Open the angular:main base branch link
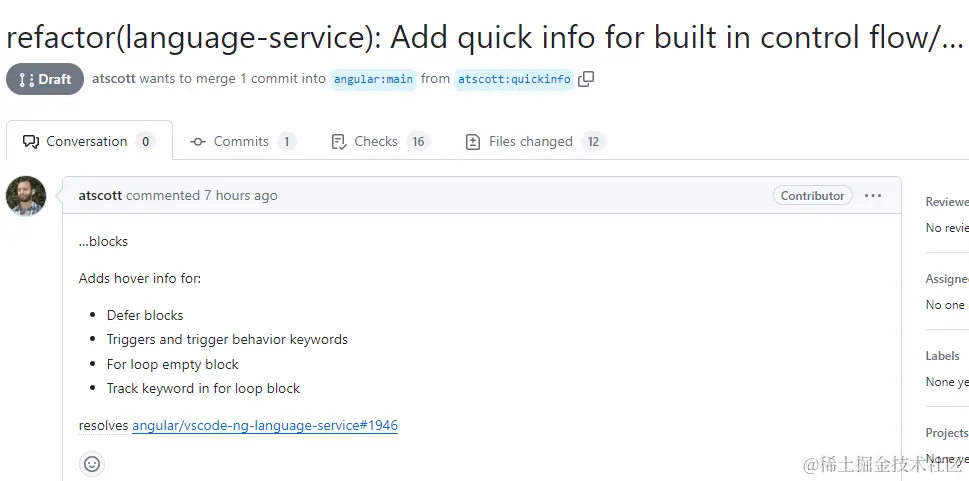This screenshot has height=481, width=969. click(373, 79)
